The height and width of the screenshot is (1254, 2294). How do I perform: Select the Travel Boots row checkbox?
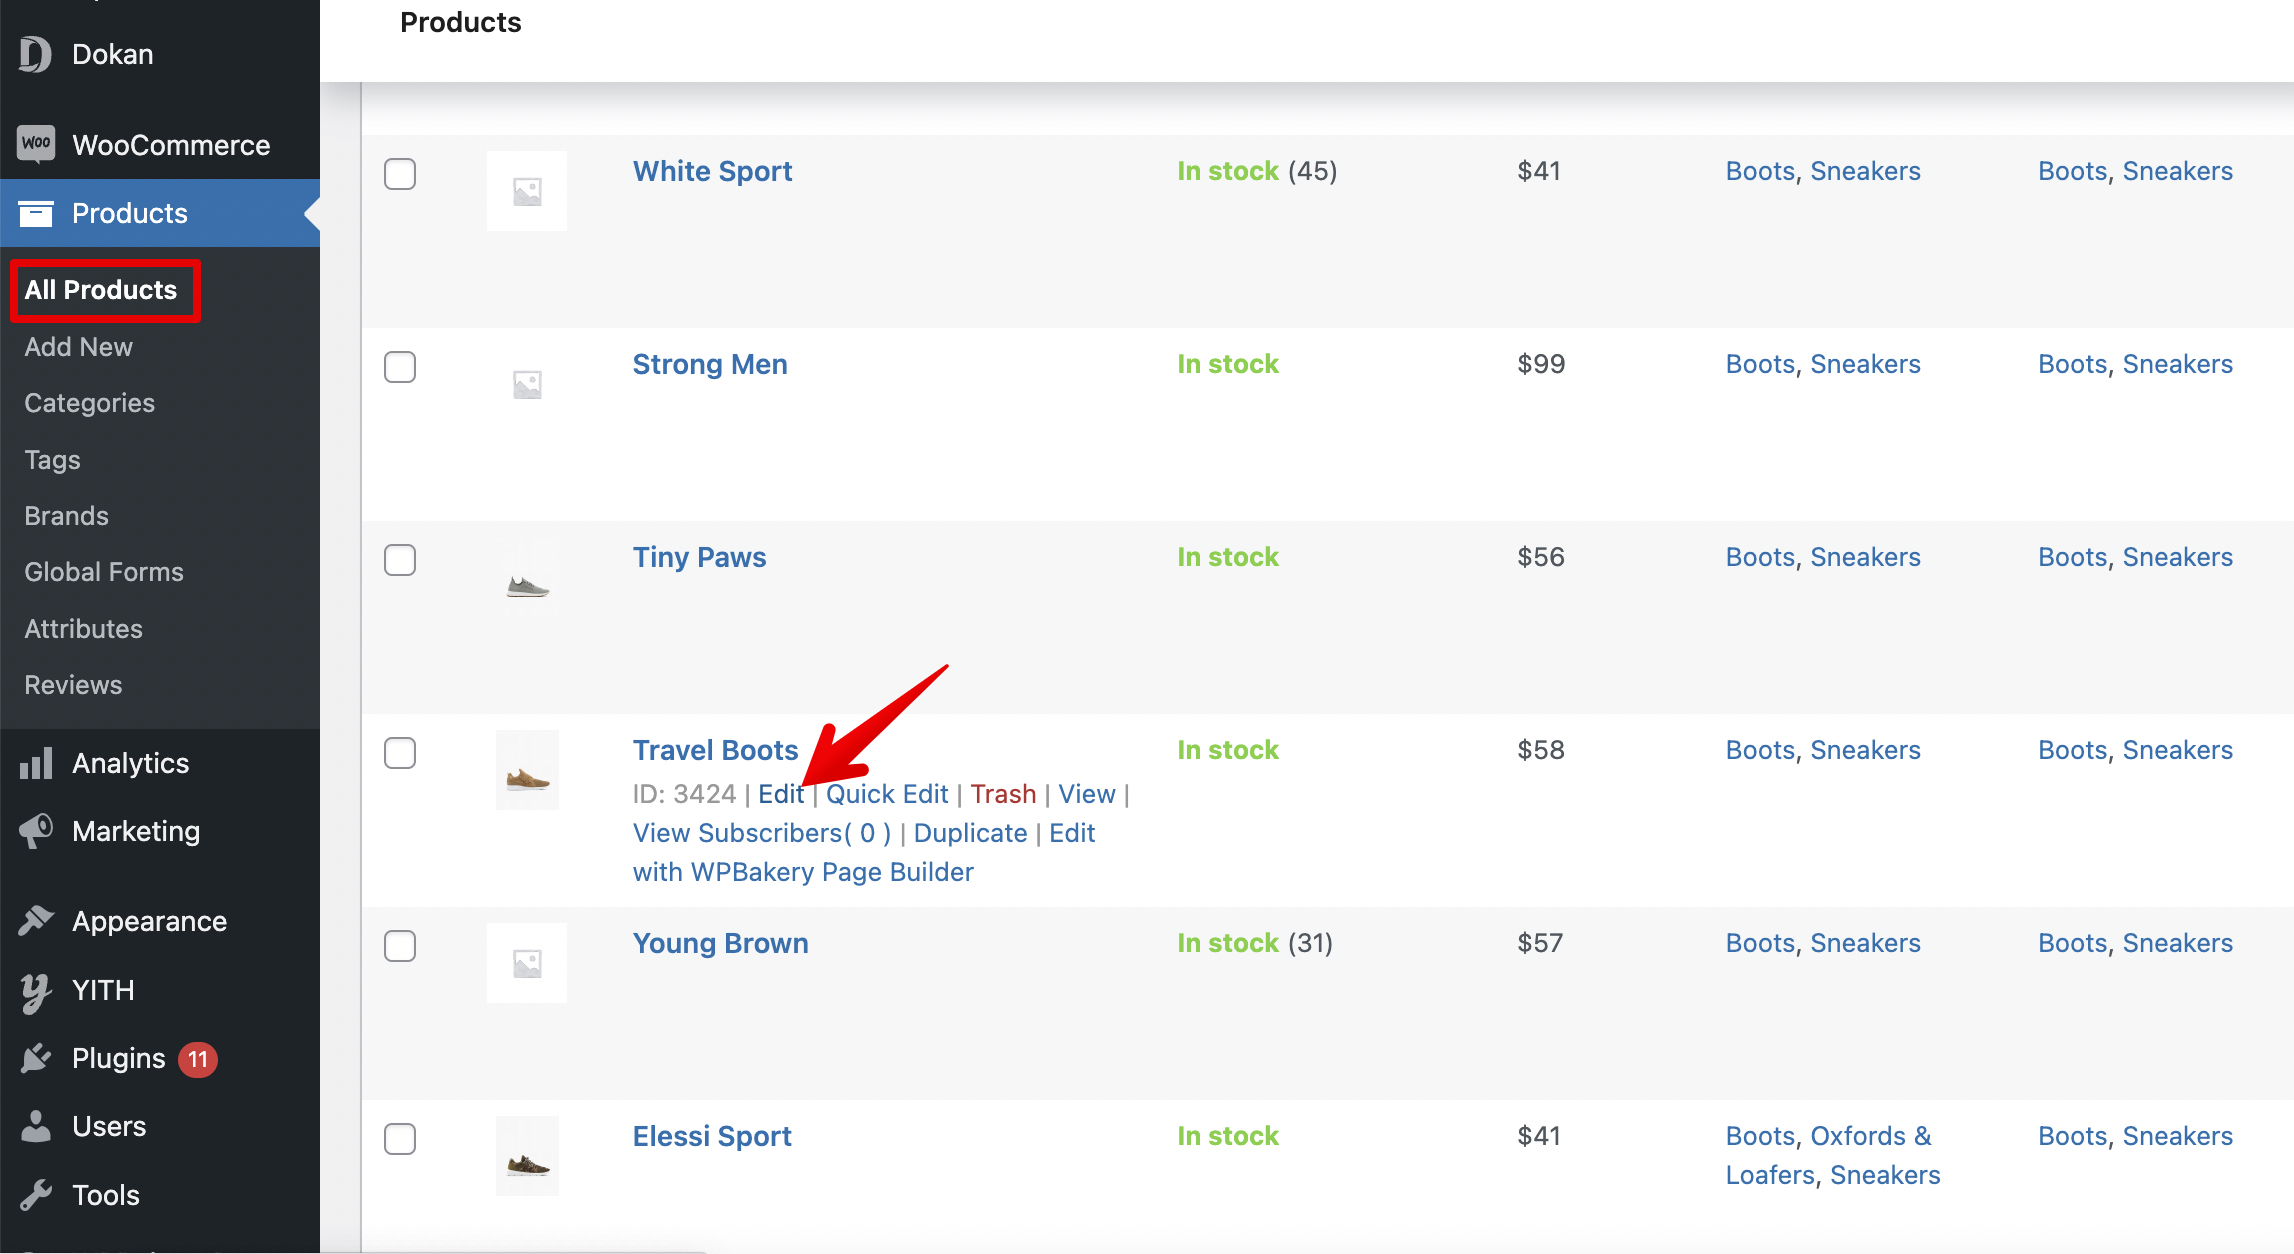pyautogui.click(x=400, y=753)
